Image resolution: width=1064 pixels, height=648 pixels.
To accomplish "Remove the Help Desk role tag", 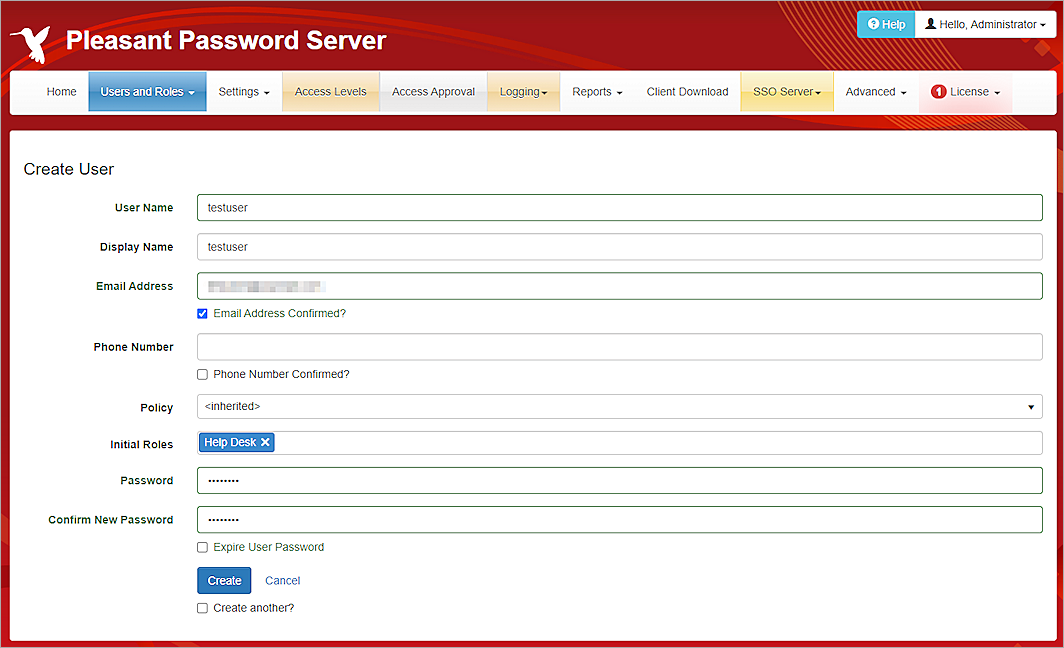I will [264, 441].
